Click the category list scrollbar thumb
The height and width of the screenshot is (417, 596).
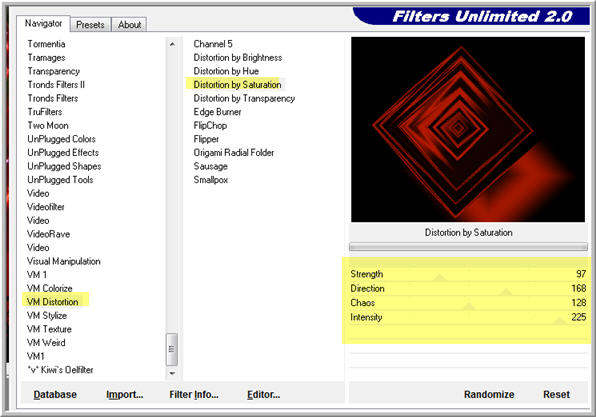[x=172, y=349]
